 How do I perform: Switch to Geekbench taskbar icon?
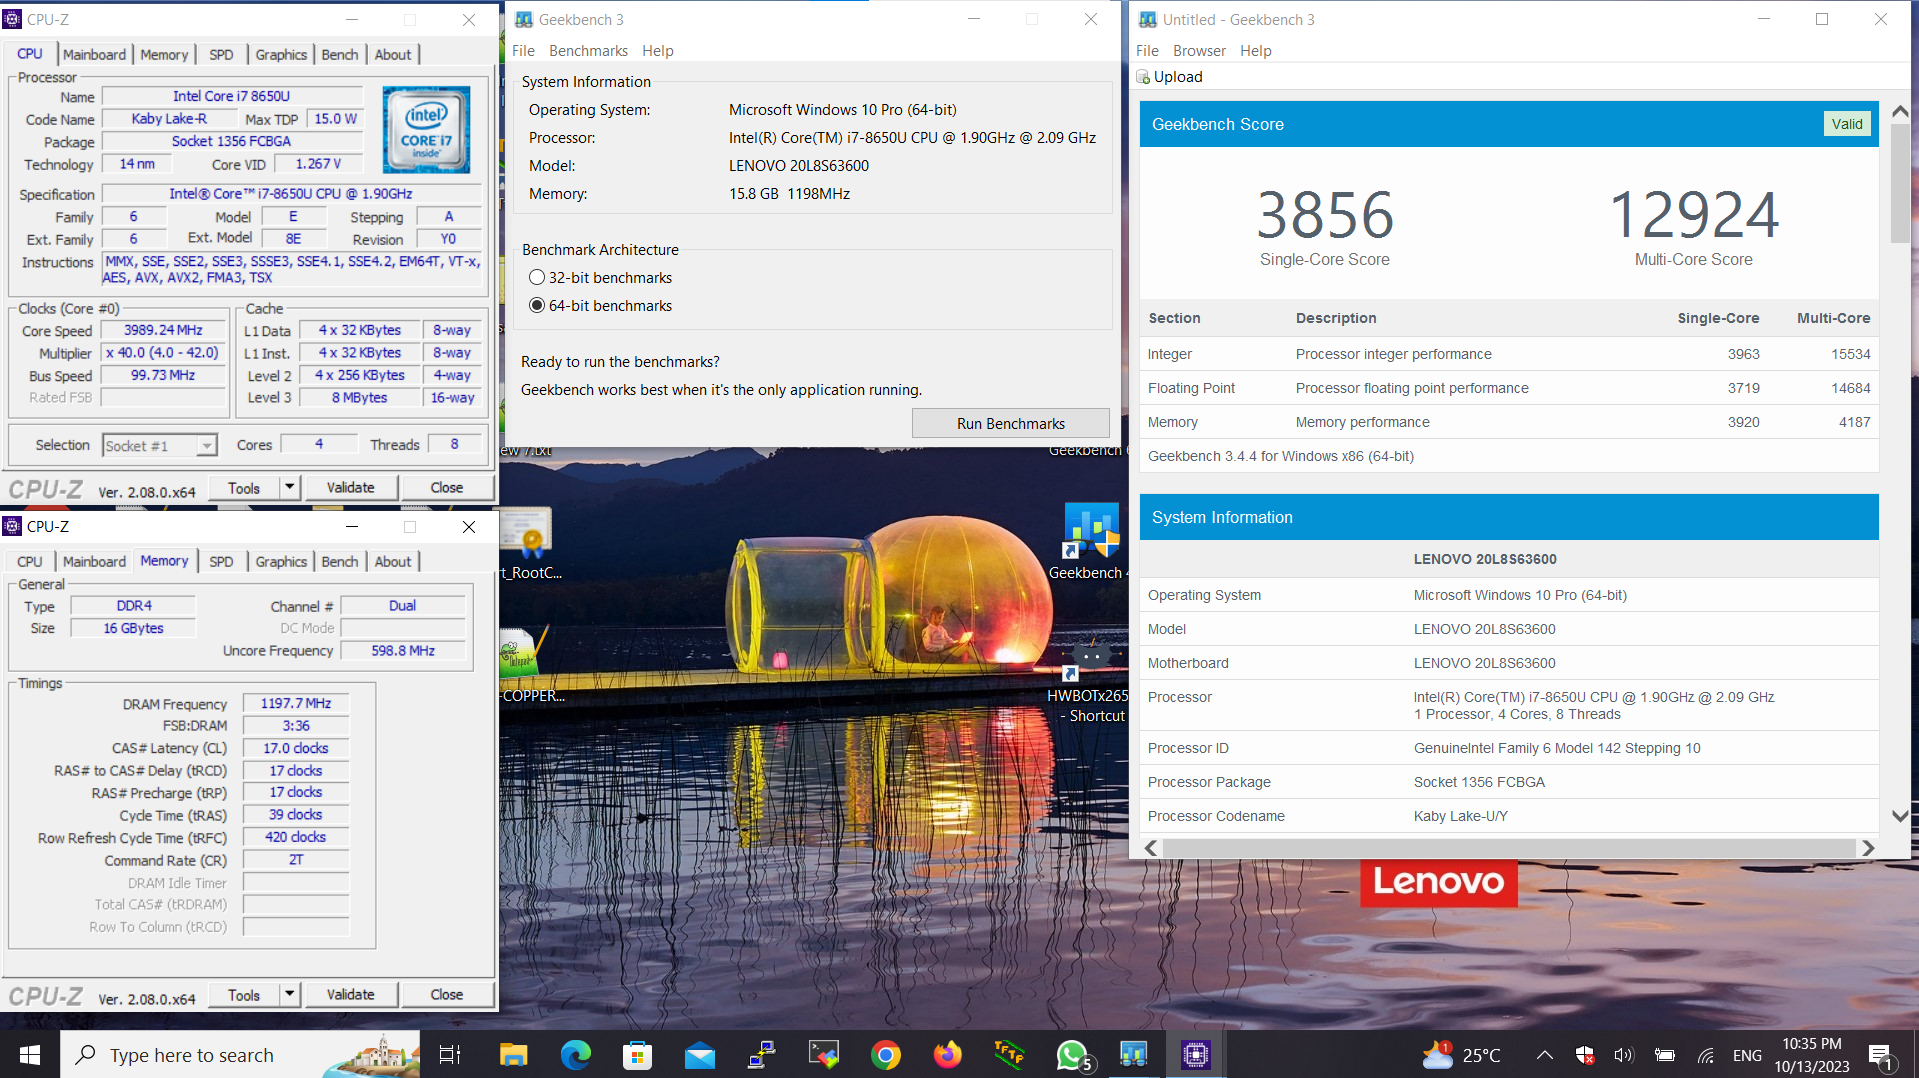point(1133,1054)
